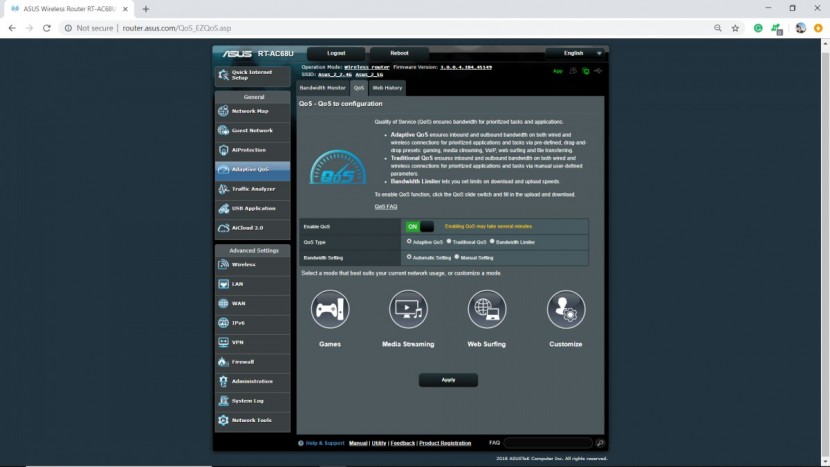Open Guest Network page
Image resolution: width=830 pixels, height=467 pixels.
pos(252,131)
